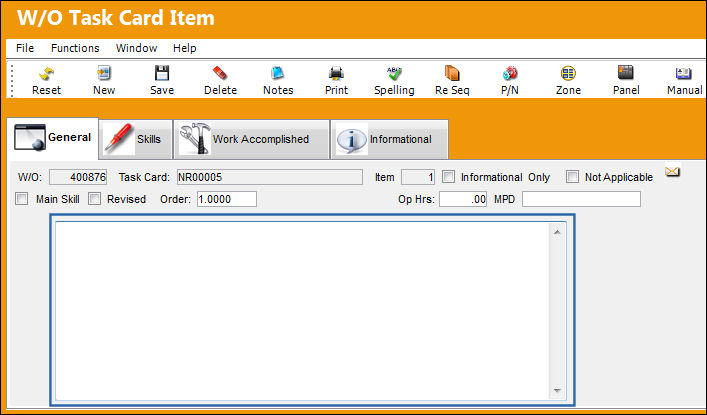Viewport: 707px width, 415px height.
Task: Toggle the Main Skill checkbox
Action: [x=22, y=198]
